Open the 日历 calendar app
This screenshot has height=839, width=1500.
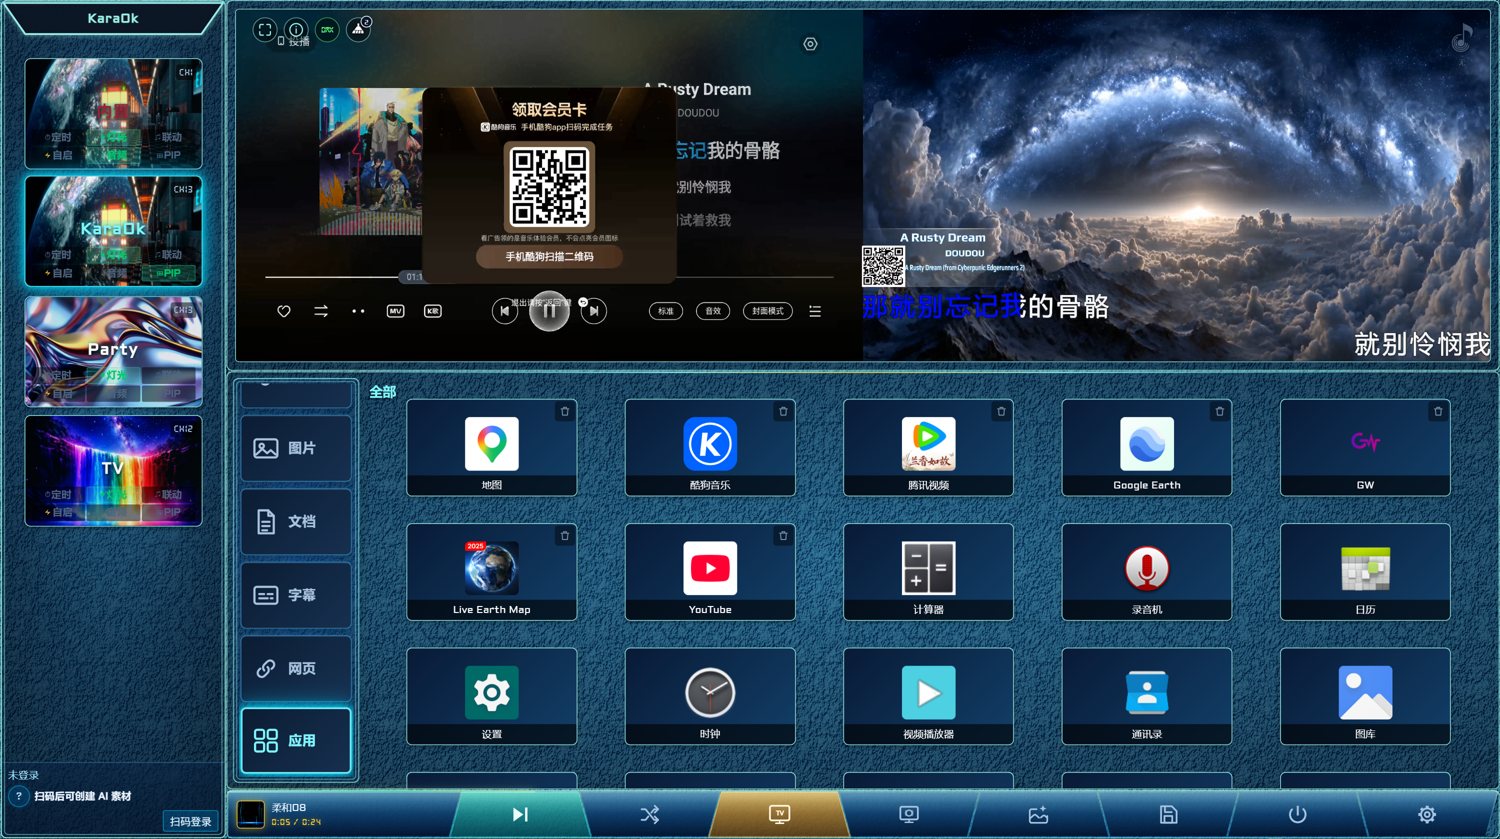coord(1365,572)
